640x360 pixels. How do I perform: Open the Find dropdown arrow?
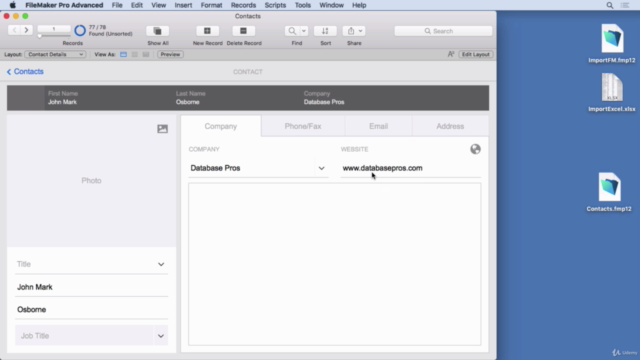pos(304,31)
